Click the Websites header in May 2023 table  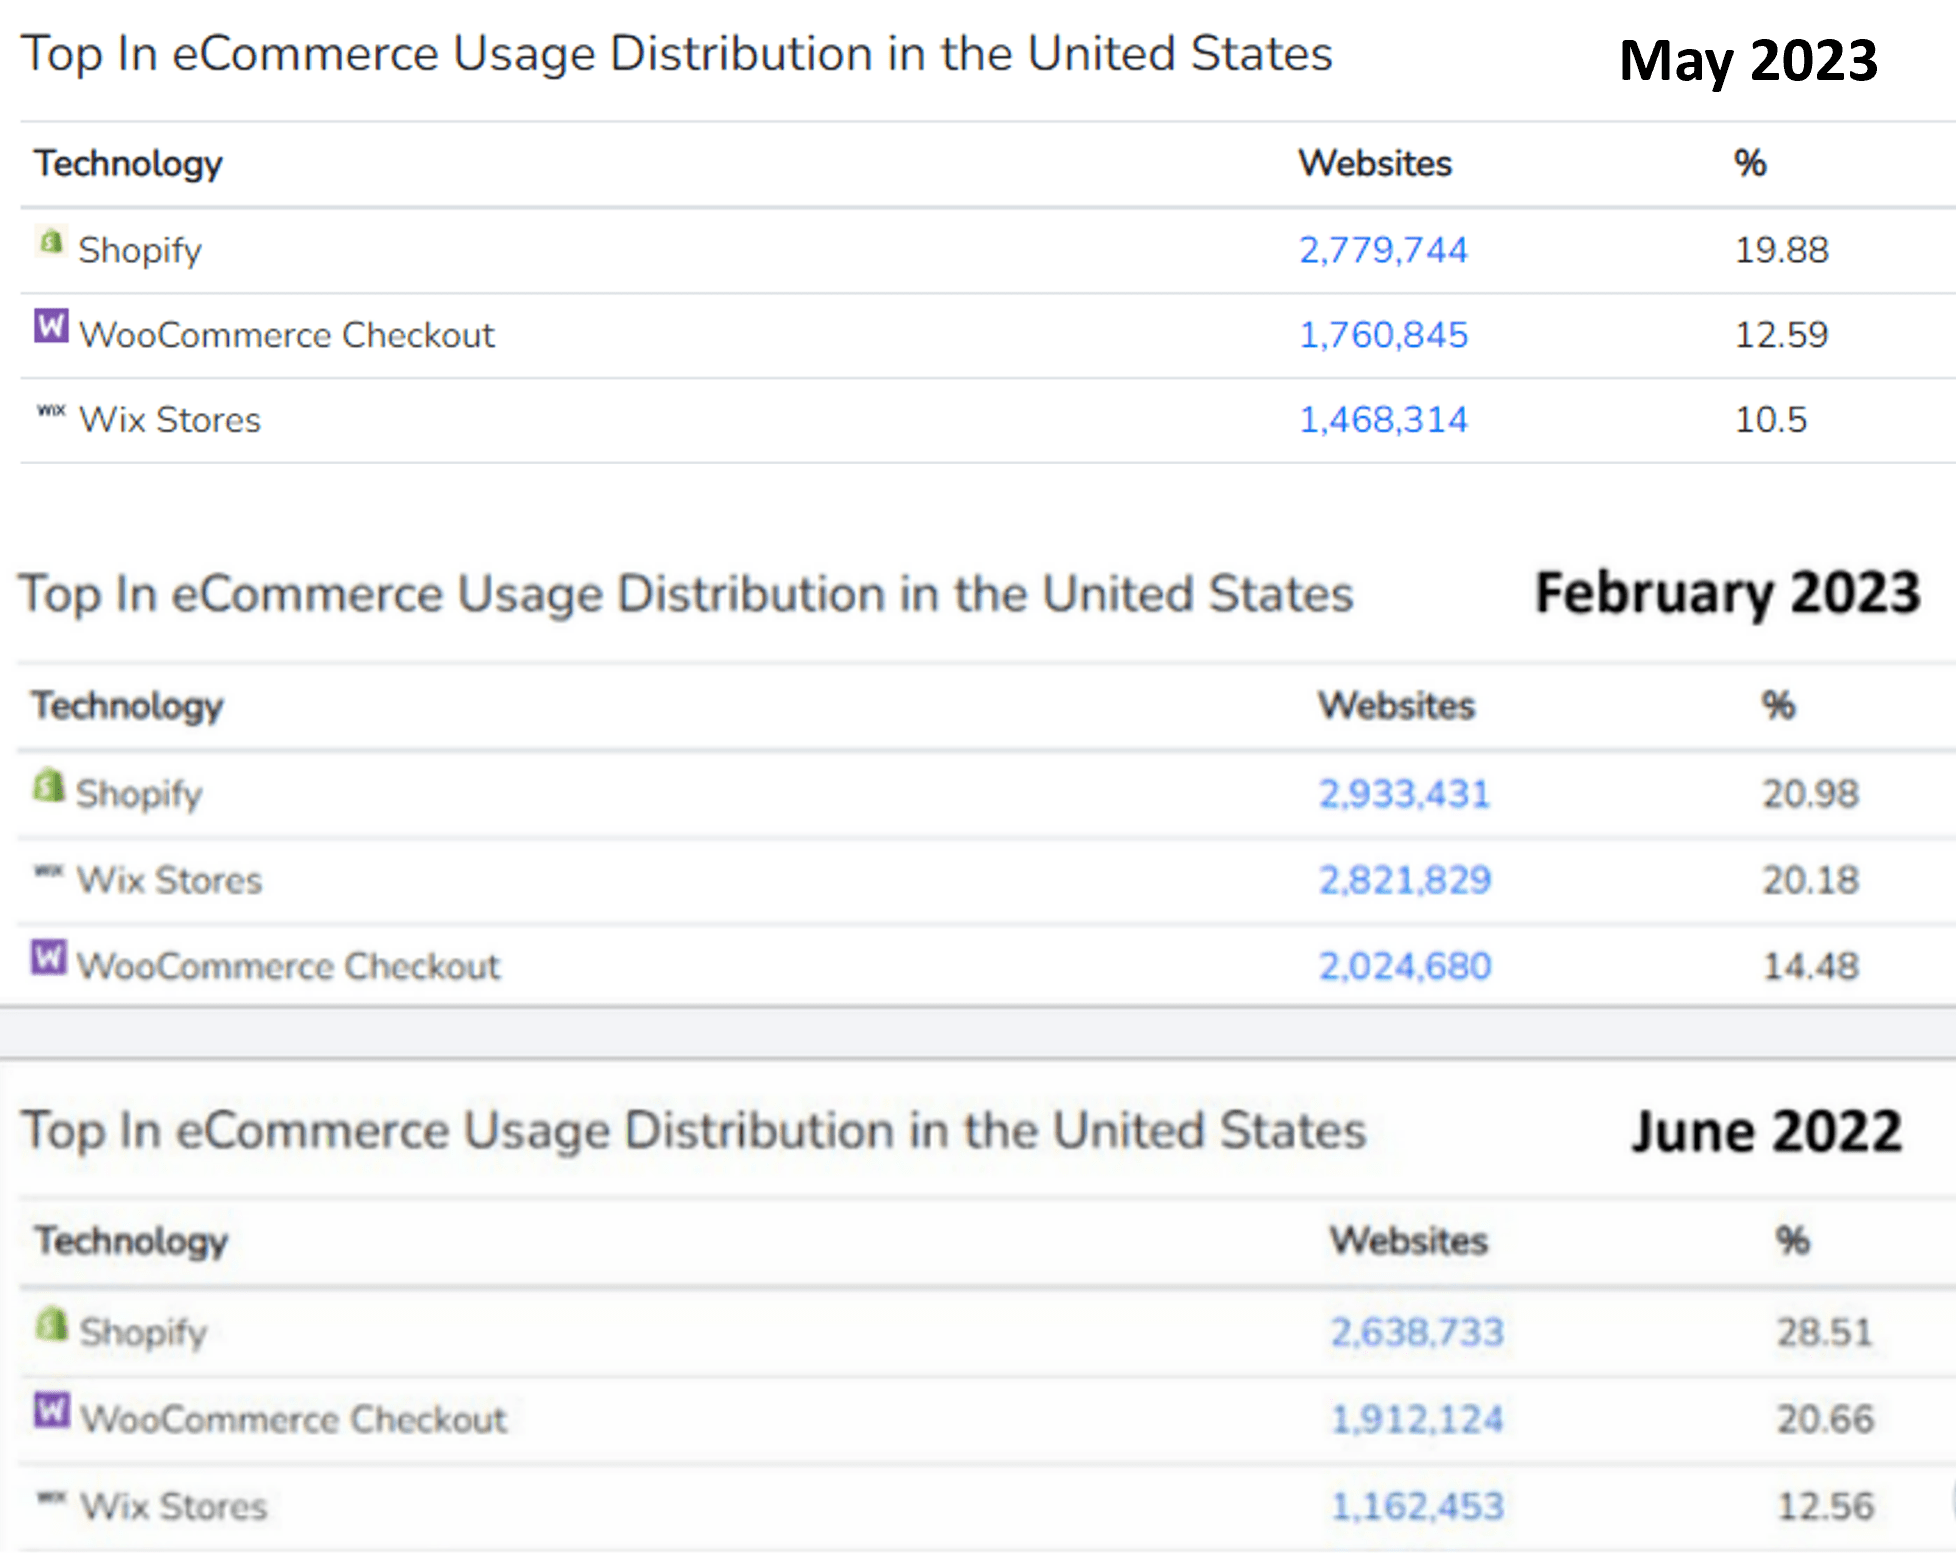pos(1375,163)
